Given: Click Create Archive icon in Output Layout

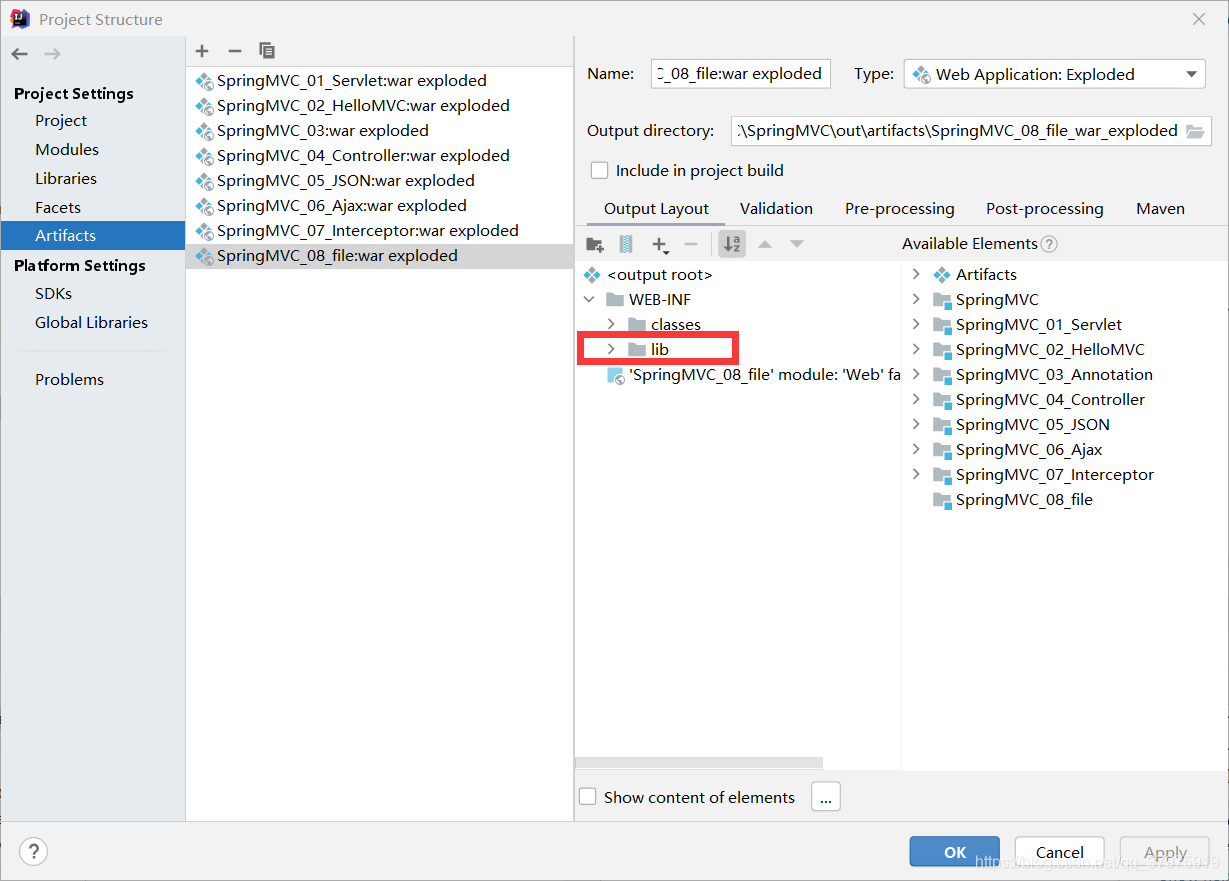Looking at the screenshot, I should 626,244.
